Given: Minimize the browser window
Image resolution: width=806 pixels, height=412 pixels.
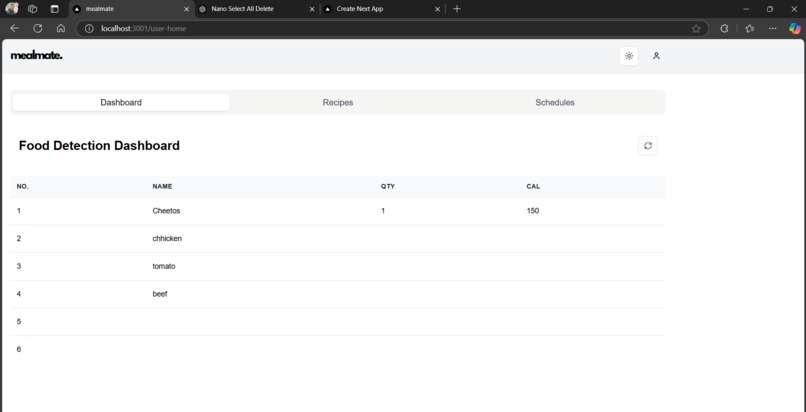Looking at the screenshot, I should [746, 9].
